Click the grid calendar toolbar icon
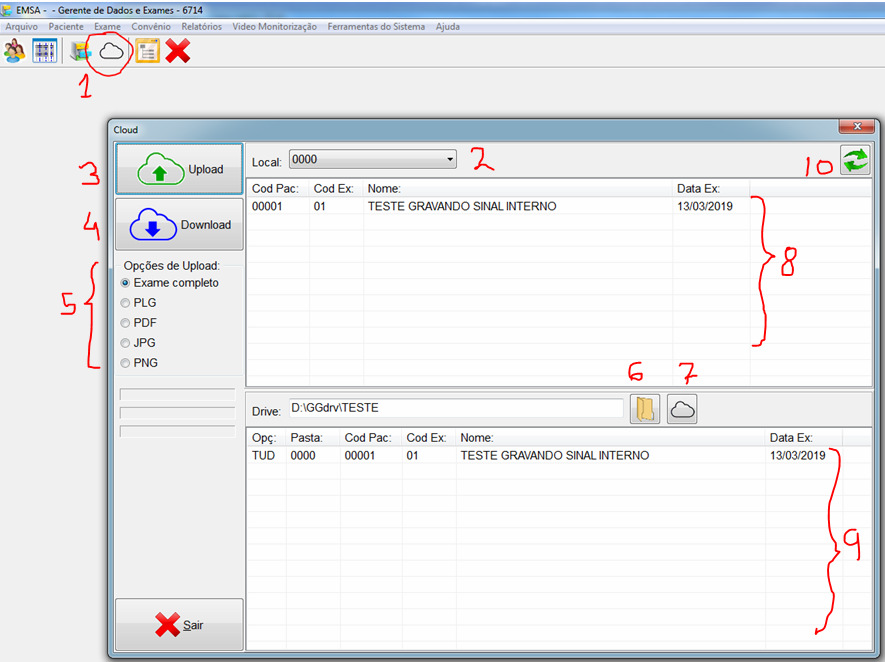885x662 pixels. click(45, 51)
